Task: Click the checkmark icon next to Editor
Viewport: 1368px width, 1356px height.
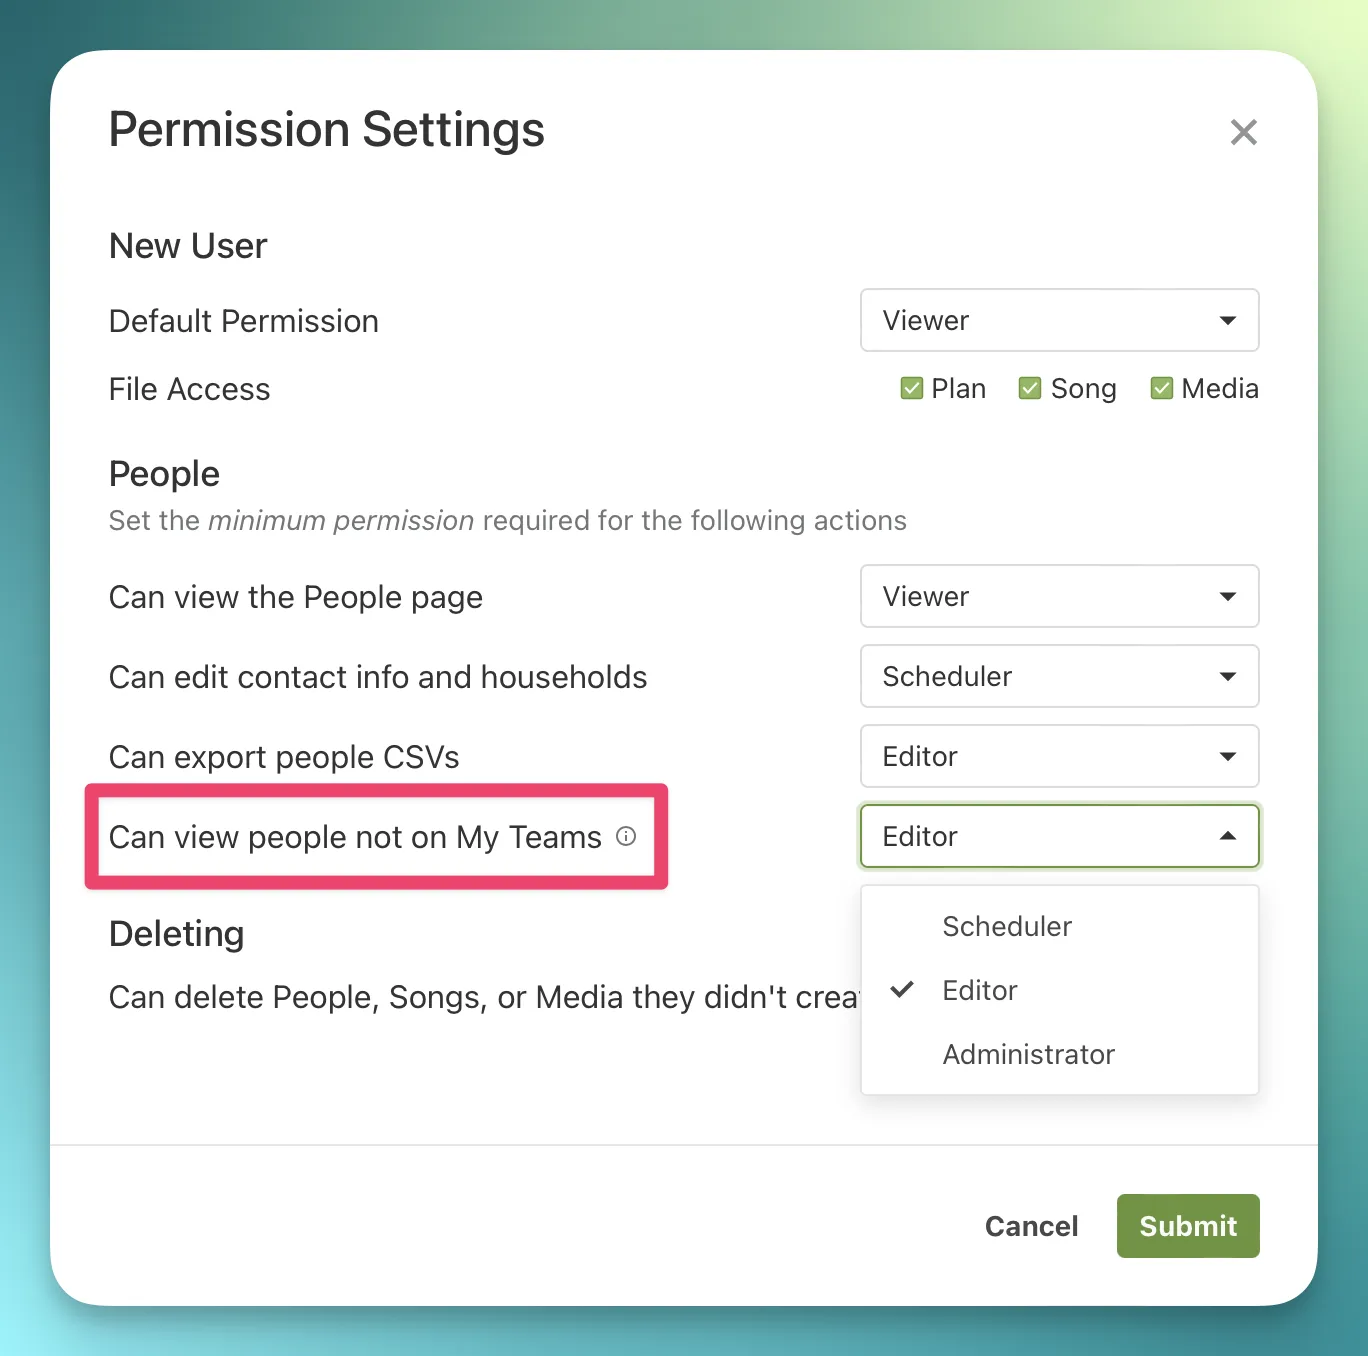Action: (x=902, y=990)
